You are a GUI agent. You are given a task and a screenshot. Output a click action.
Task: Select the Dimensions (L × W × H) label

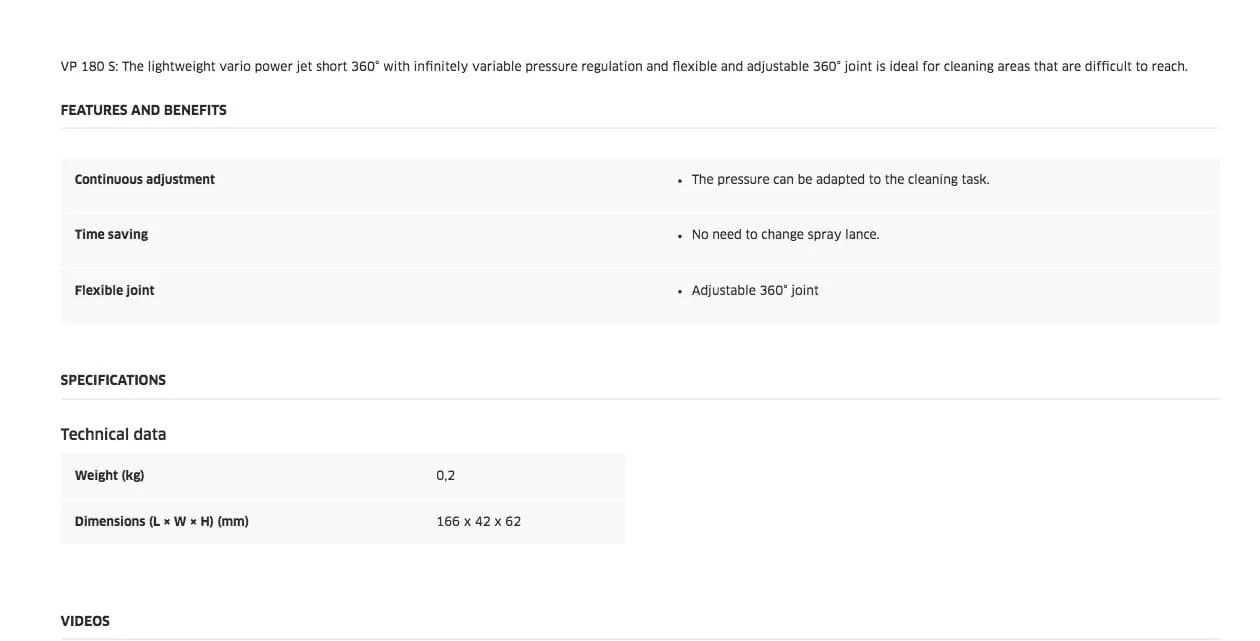click(161, 521)
